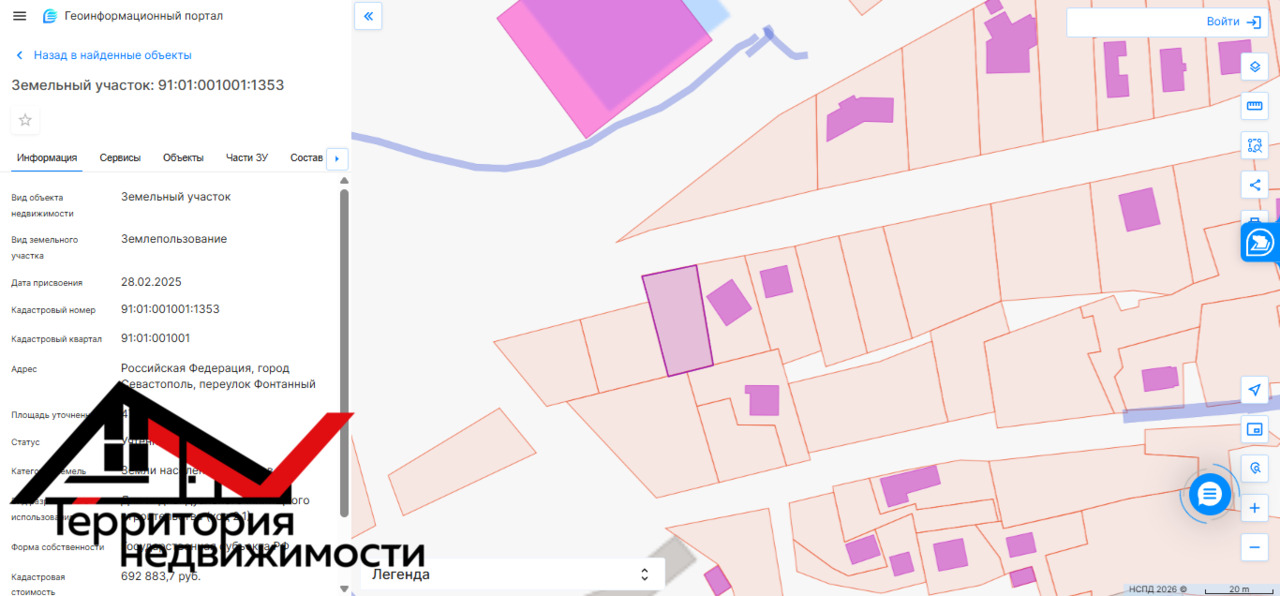This screenshot has width=1280, height=596.
Task: Click Назад в найденные объекты link
Action: click(111, 55)
